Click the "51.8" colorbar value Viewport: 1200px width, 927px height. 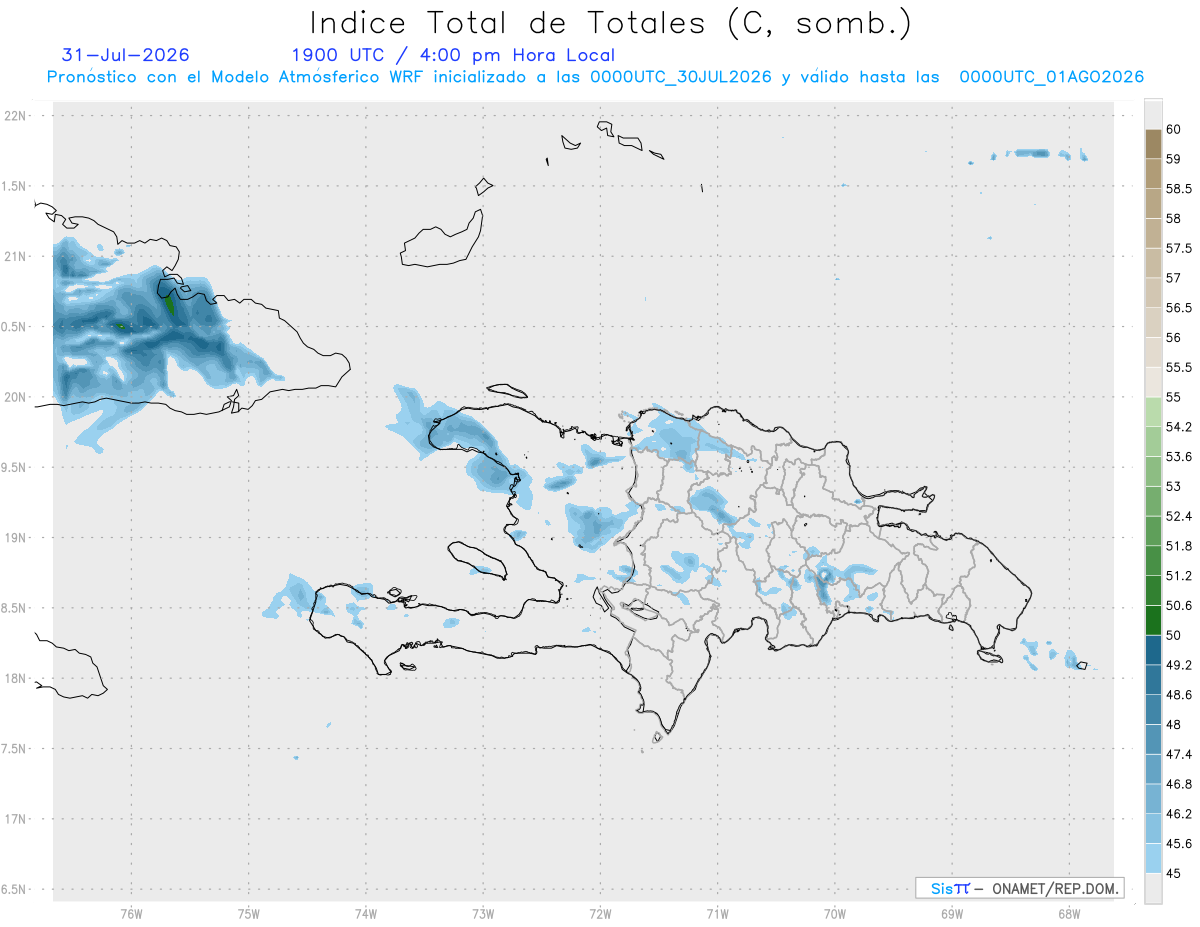coord(1178,546)
